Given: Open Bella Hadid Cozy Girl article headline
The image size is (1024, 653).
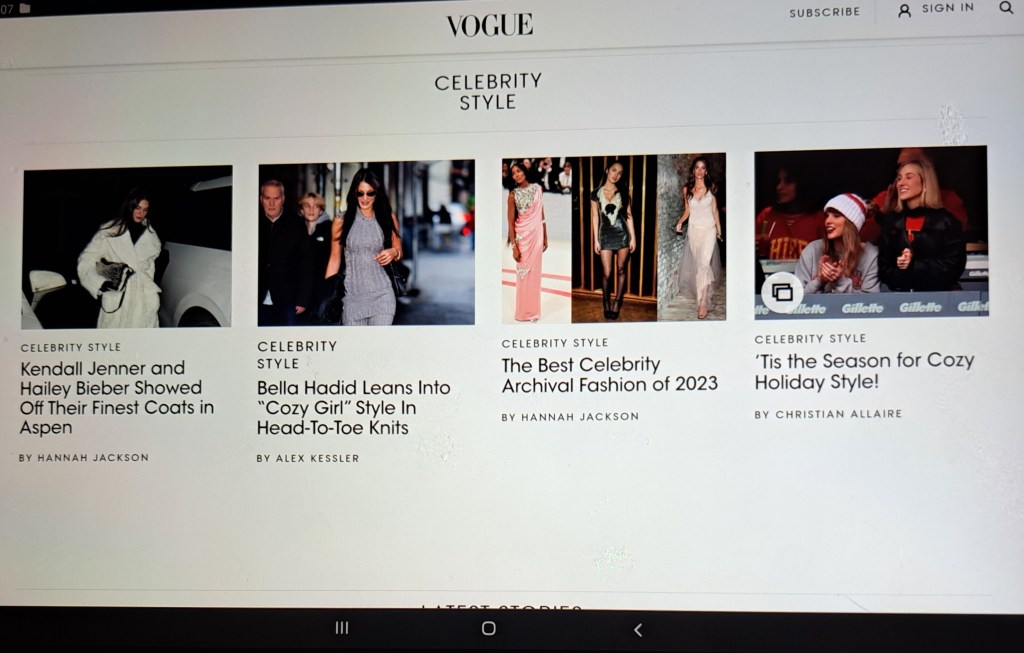Looking at the screenshot, I should pos(353,407).
